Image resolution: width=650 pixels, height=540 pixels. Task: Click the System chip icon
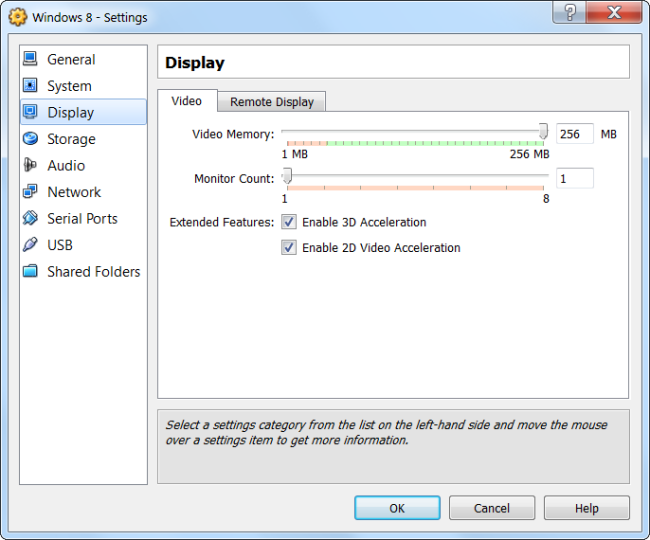(30, 85)
